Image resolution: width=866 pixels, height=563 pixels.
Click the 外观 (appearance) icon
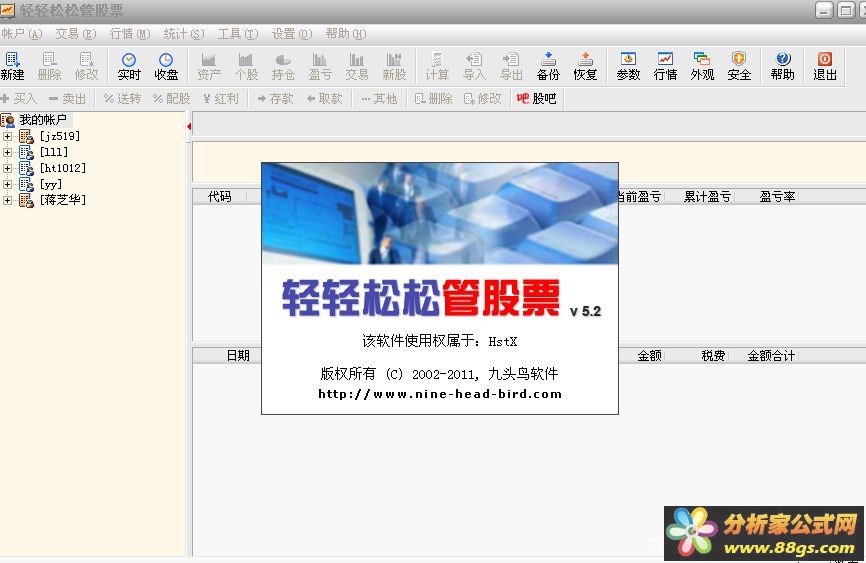pyautogui.click(x=702, y=66)
